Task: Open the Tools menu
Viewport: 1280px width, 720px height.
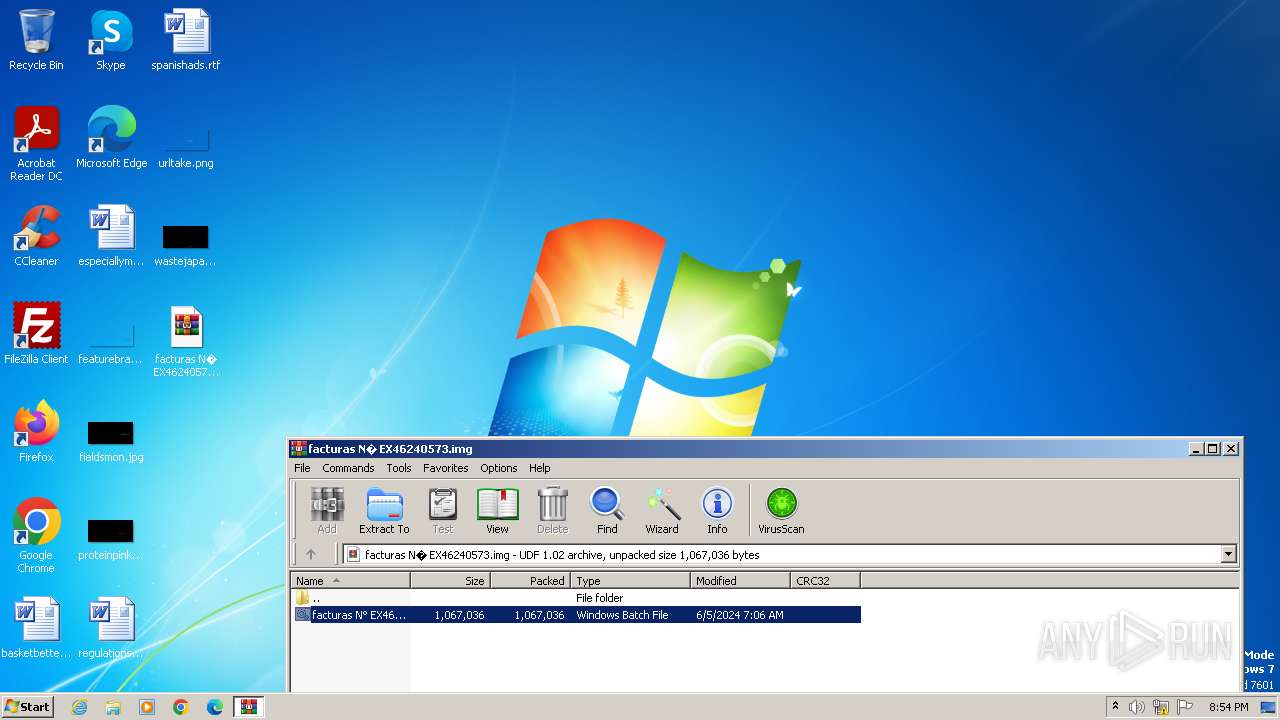Action: tap(399, 468)
